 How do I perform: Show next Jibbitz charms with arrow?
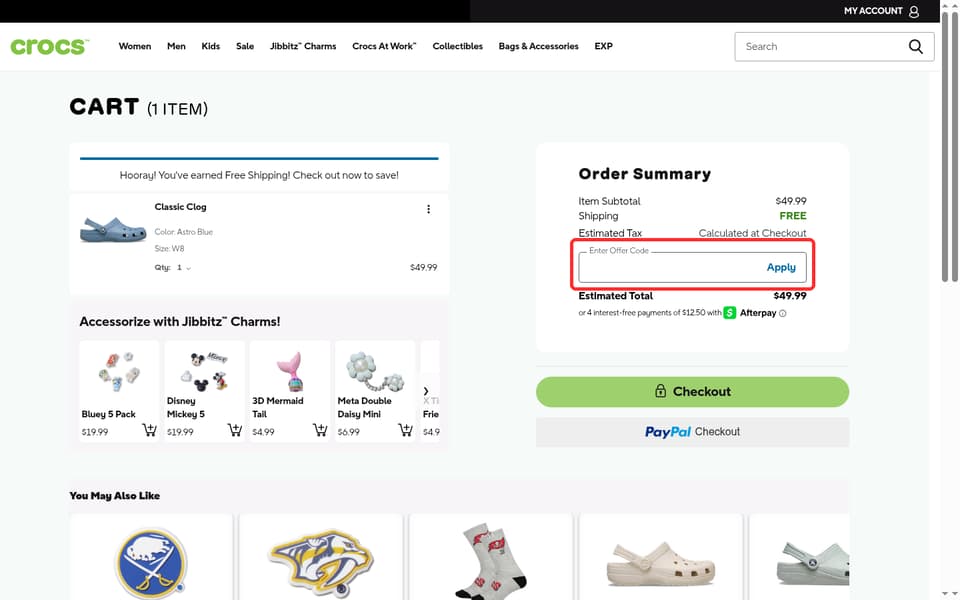(x=426, y=391)
